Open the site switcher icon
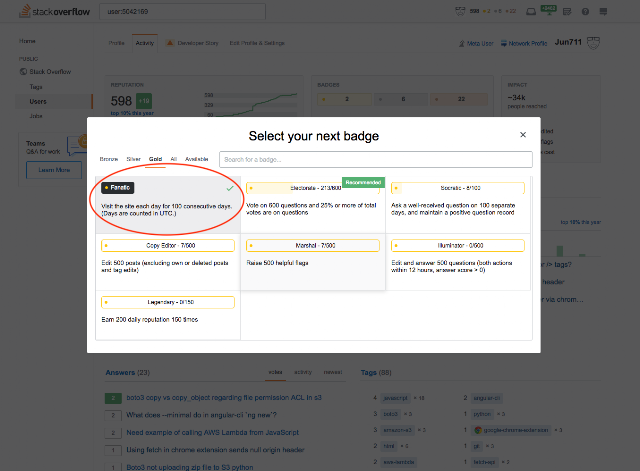 point(603,11)
